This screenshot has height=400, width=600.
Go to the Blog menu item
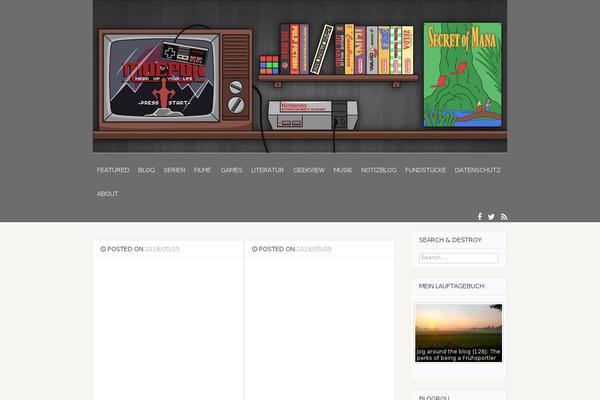click(x=146, y=170)
